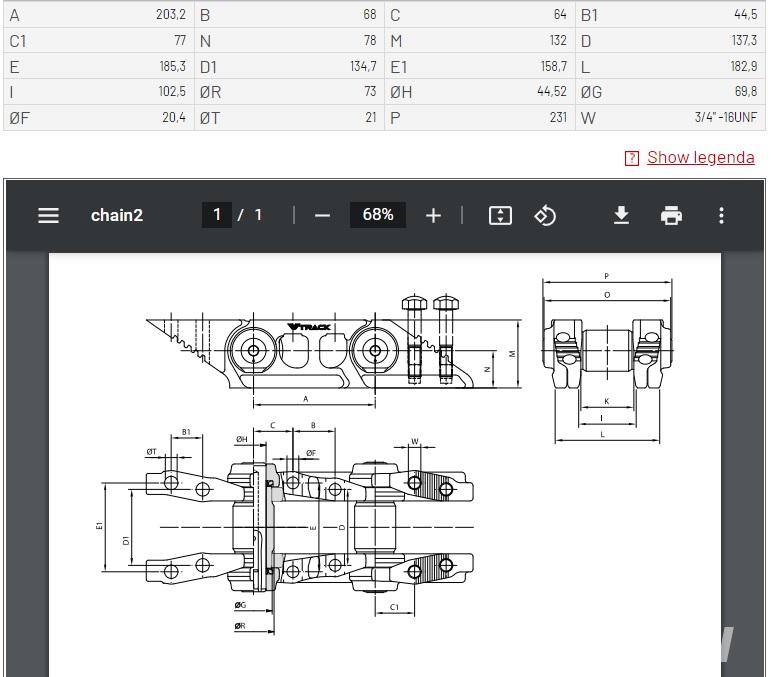Click the side view chain drawing

pyautogui.click(x=334, y=351)
